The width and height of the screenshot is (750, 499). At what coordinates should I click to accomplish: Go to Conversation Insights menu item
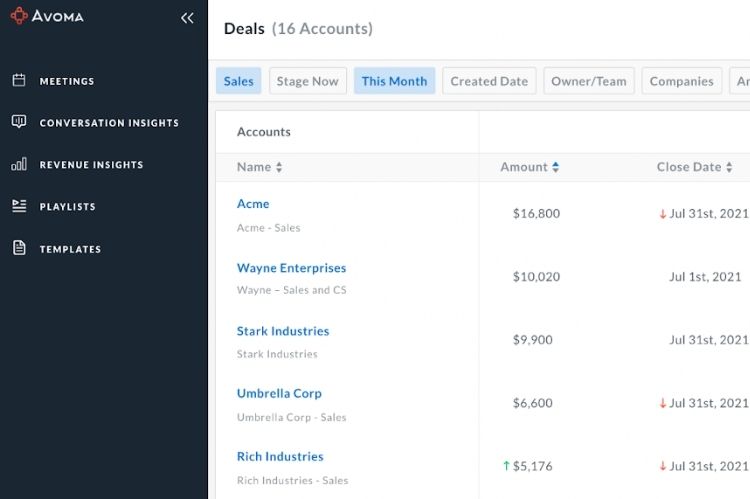tap(109, 123)
